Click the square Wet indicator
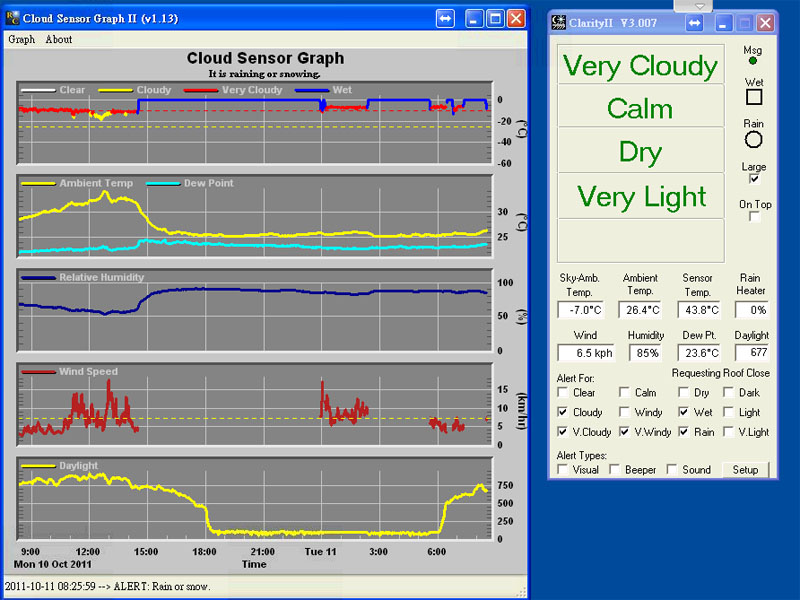Screen dimensions: 800x600 pyautogui.click(x=754, y=97)
